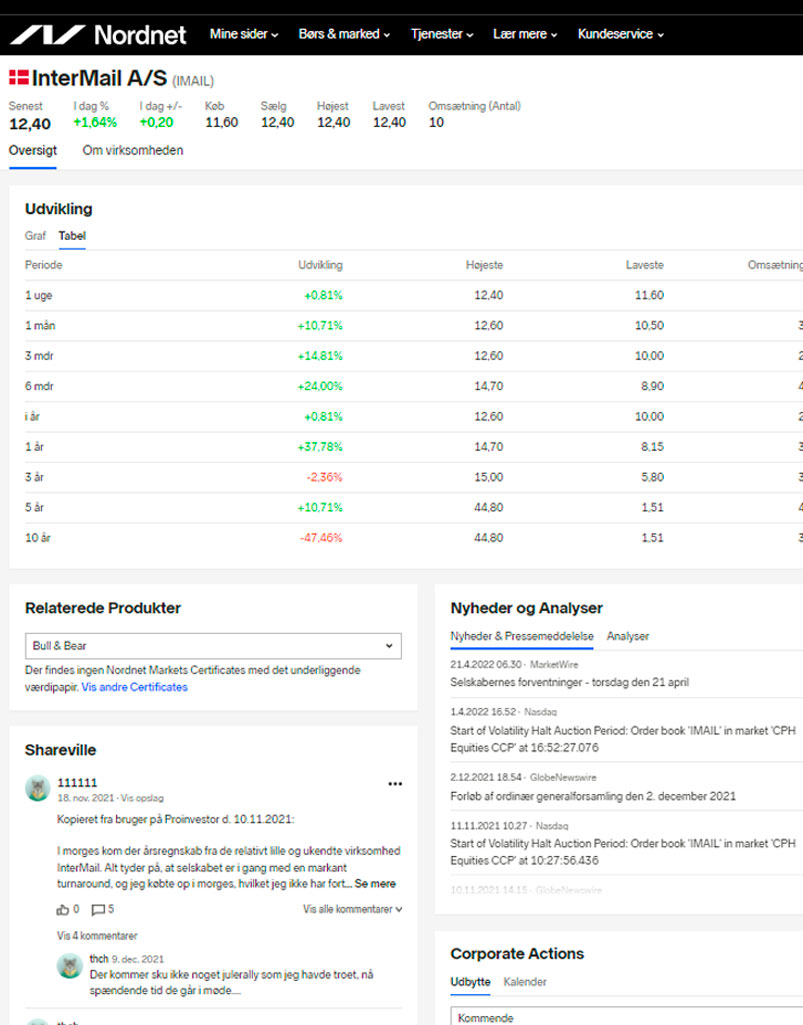Open news Forløb af ordinær generalforsamling
The width and height of the screenshot is (803, 1025).
tap(593, 796)
